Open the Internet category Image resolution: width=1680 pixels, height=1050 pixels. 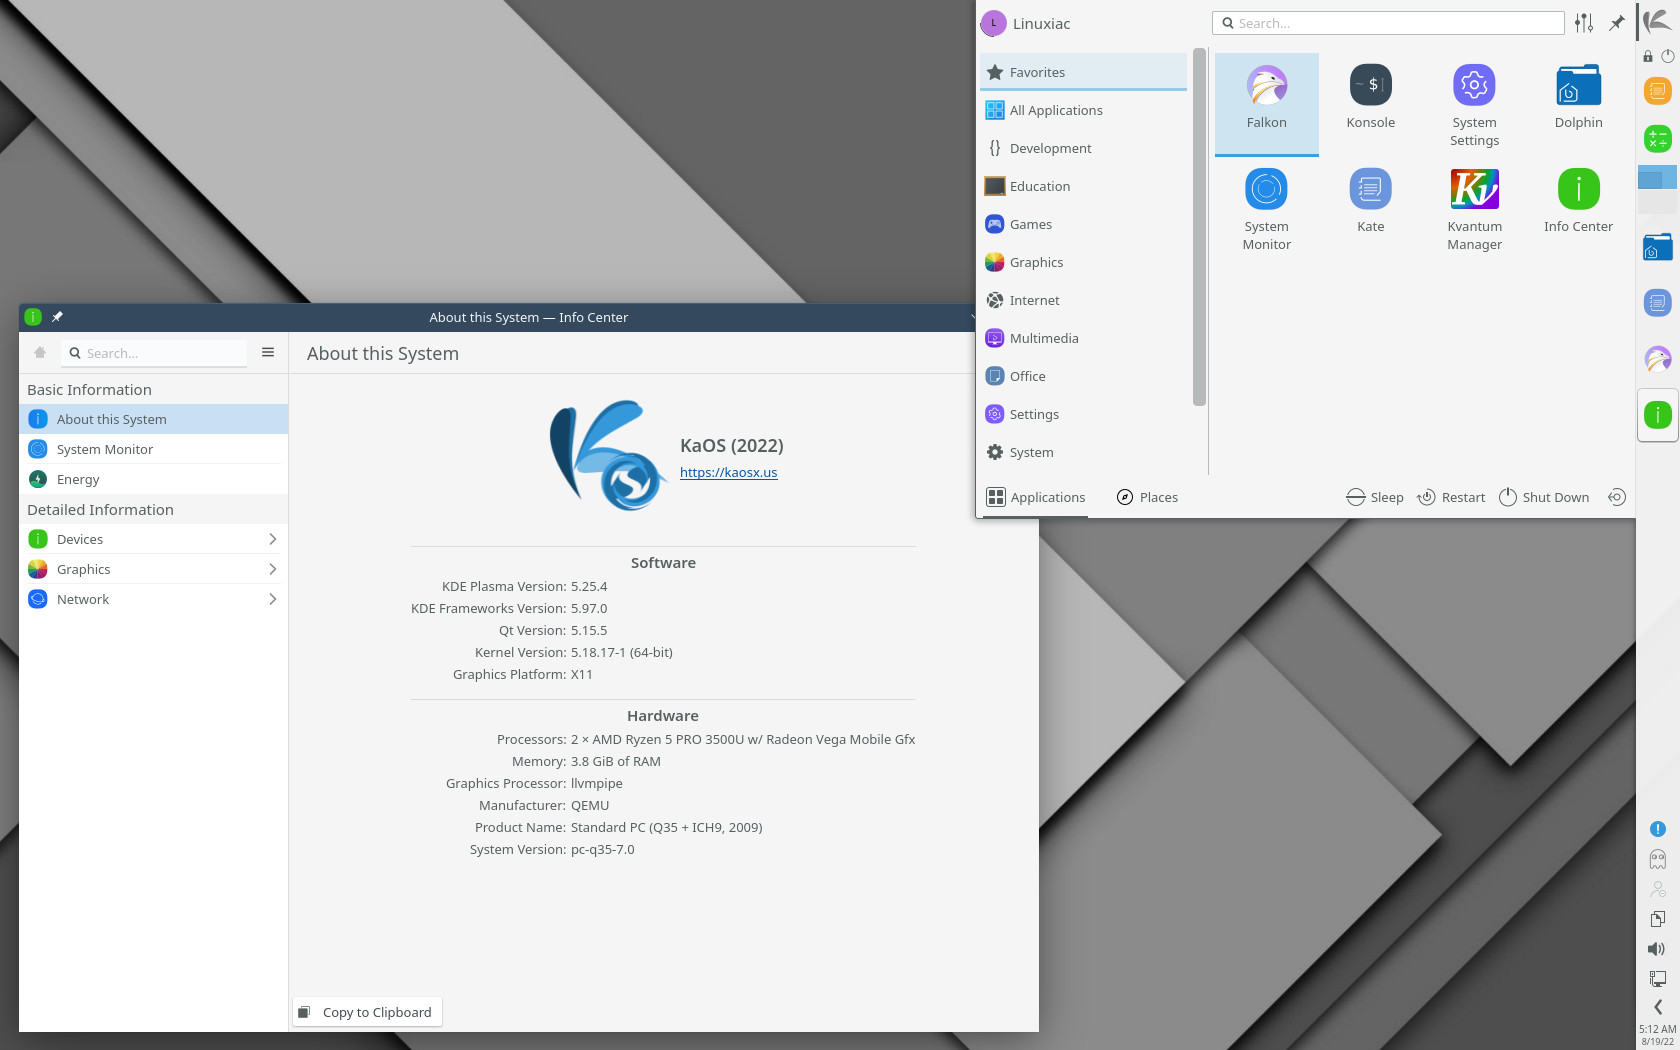pos(1083,300)
